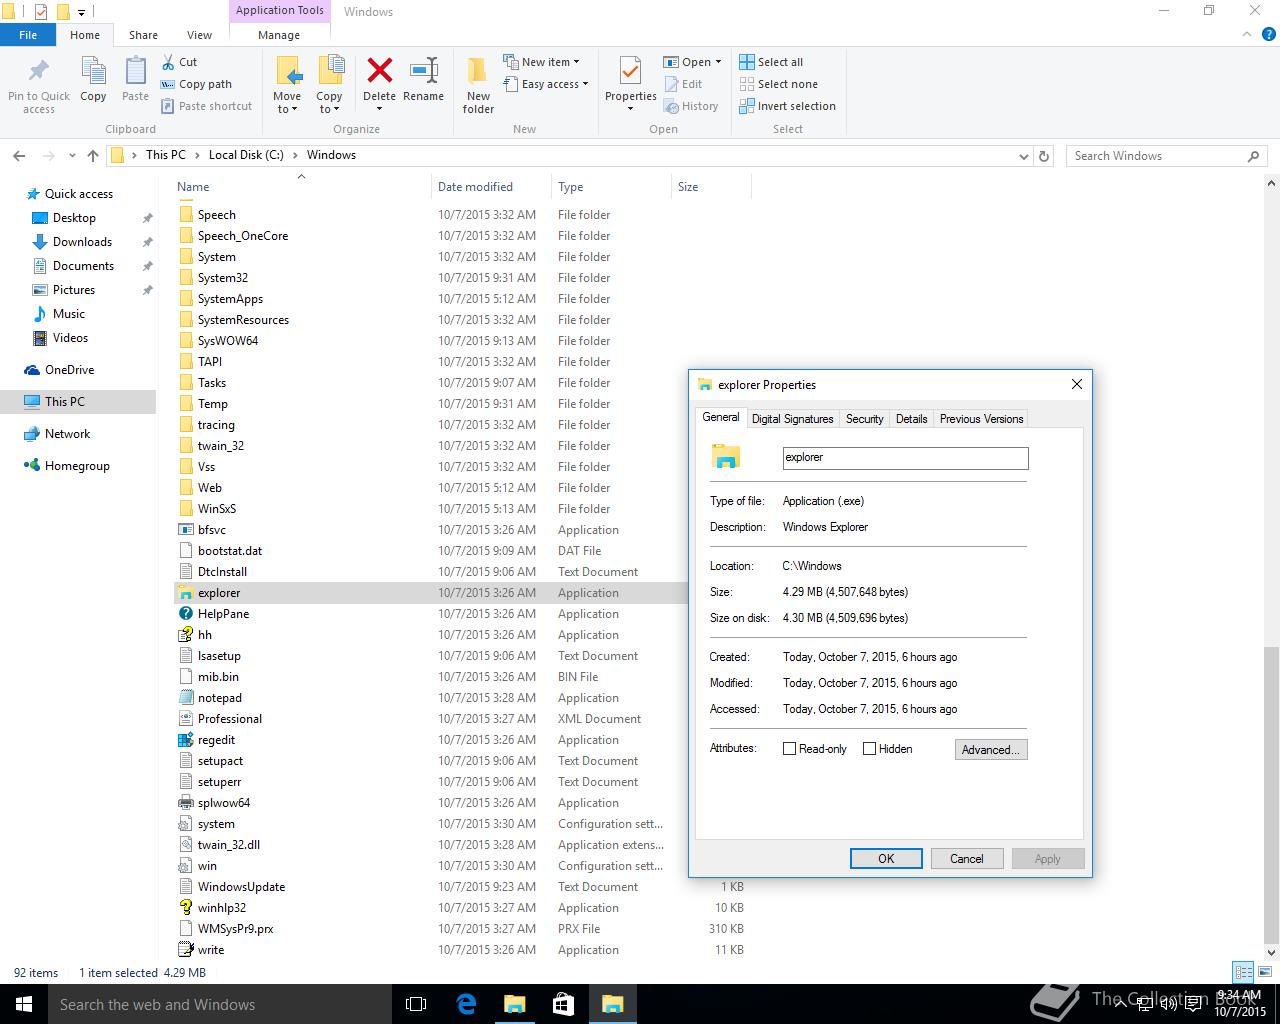Click the Help question mark icon
Viewport: 1280px width, 1024px height.
tap(1268, 34)
